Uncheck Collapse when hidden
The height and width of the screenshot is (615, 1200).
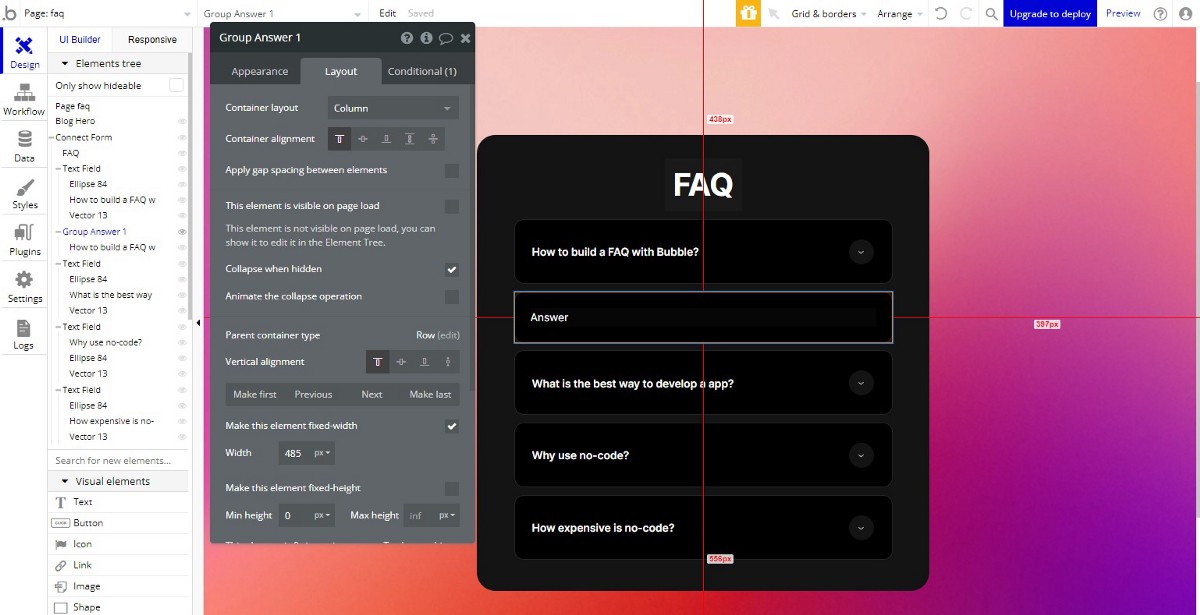tap(452, 270)
